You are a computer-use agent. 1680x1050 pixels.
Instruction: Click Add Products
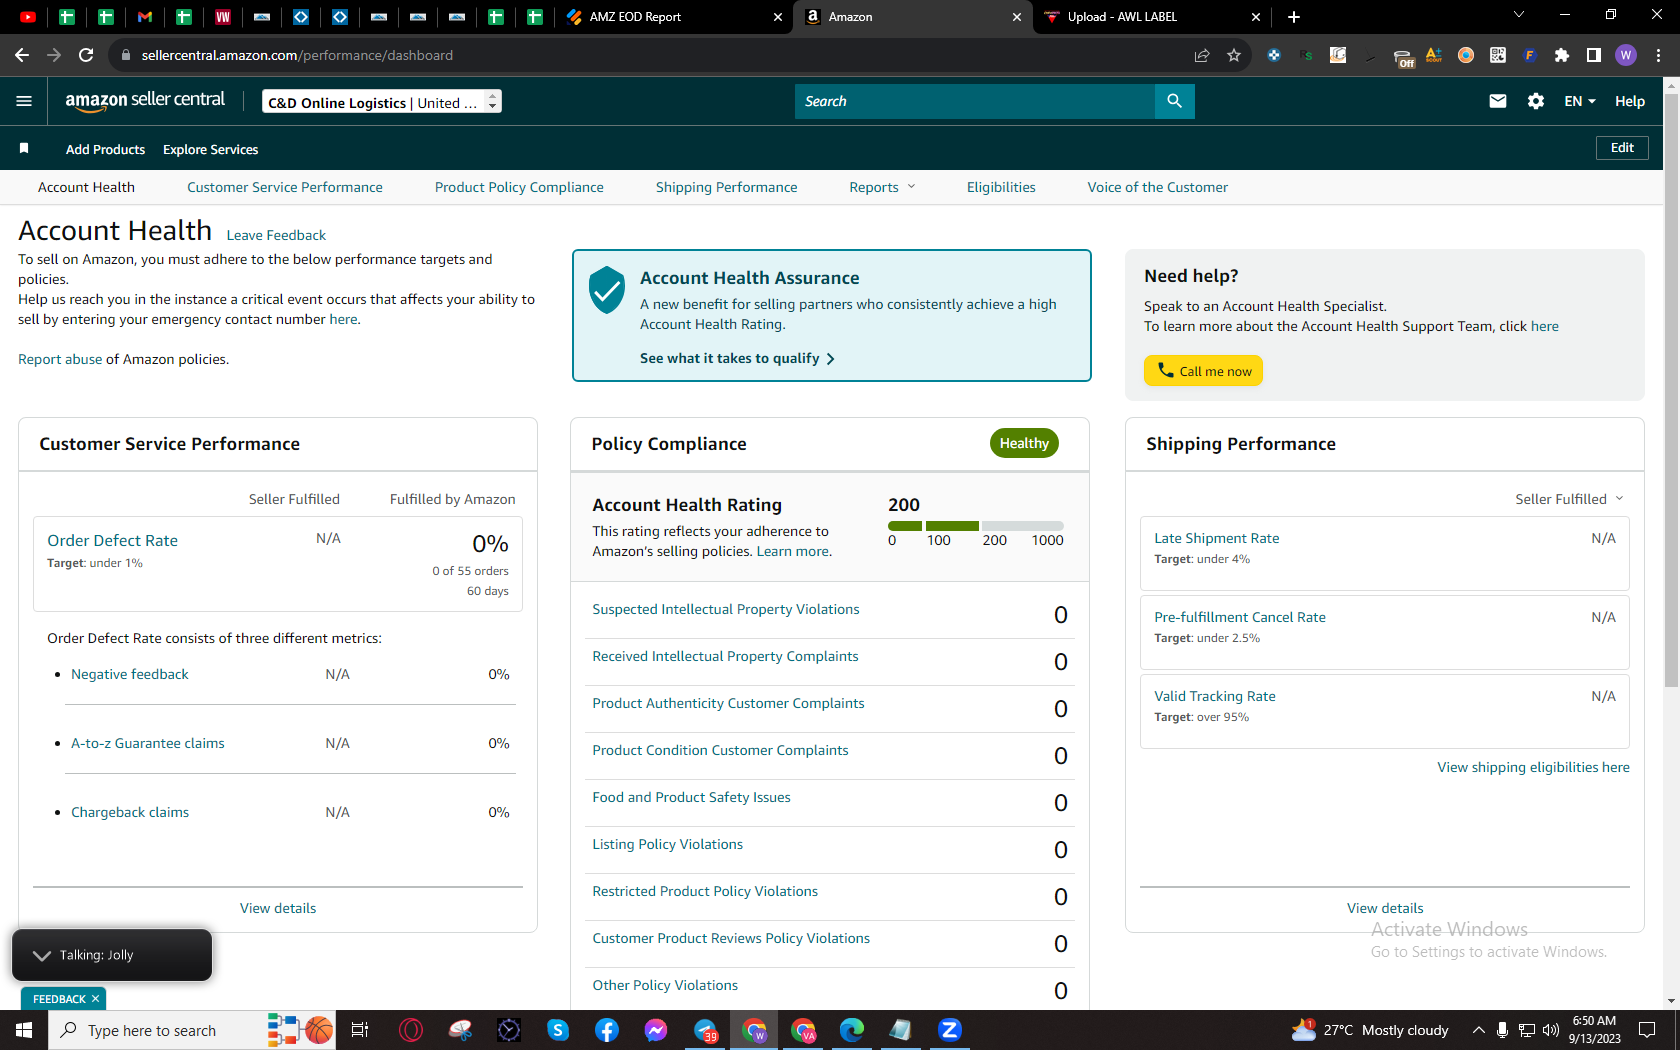coord(105,149)
